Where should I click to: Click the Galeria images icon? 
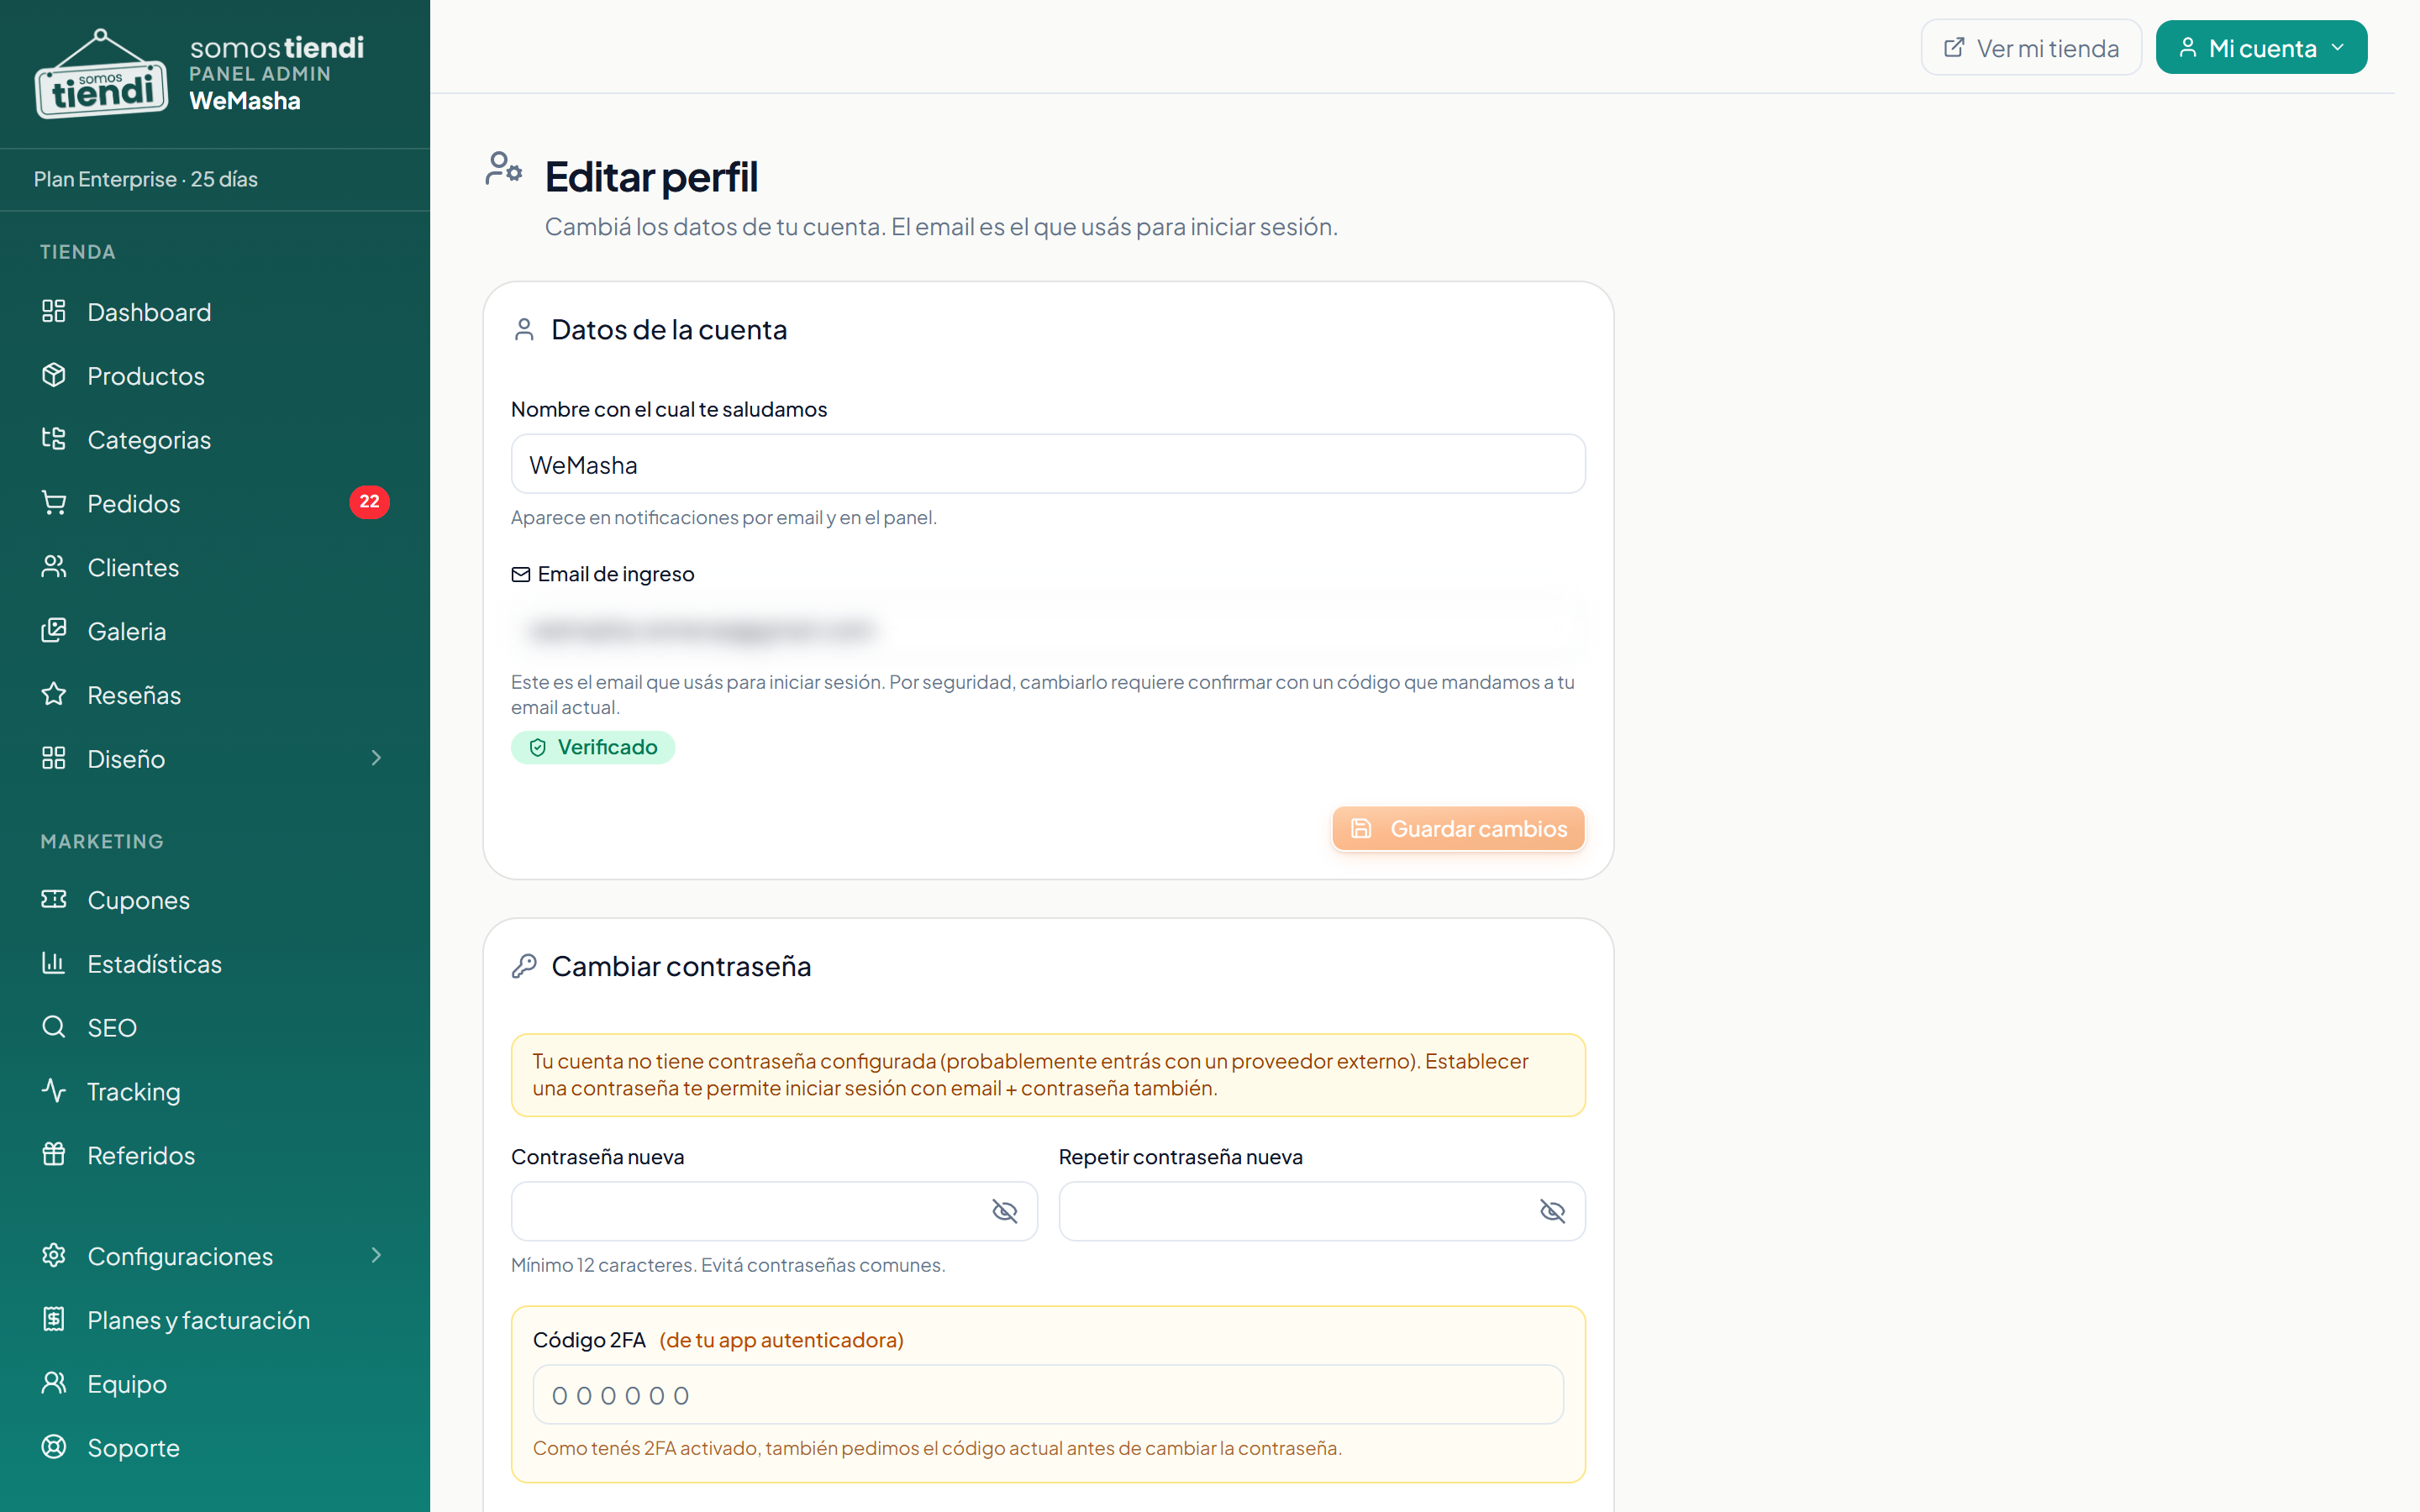(x=54, y=630)
